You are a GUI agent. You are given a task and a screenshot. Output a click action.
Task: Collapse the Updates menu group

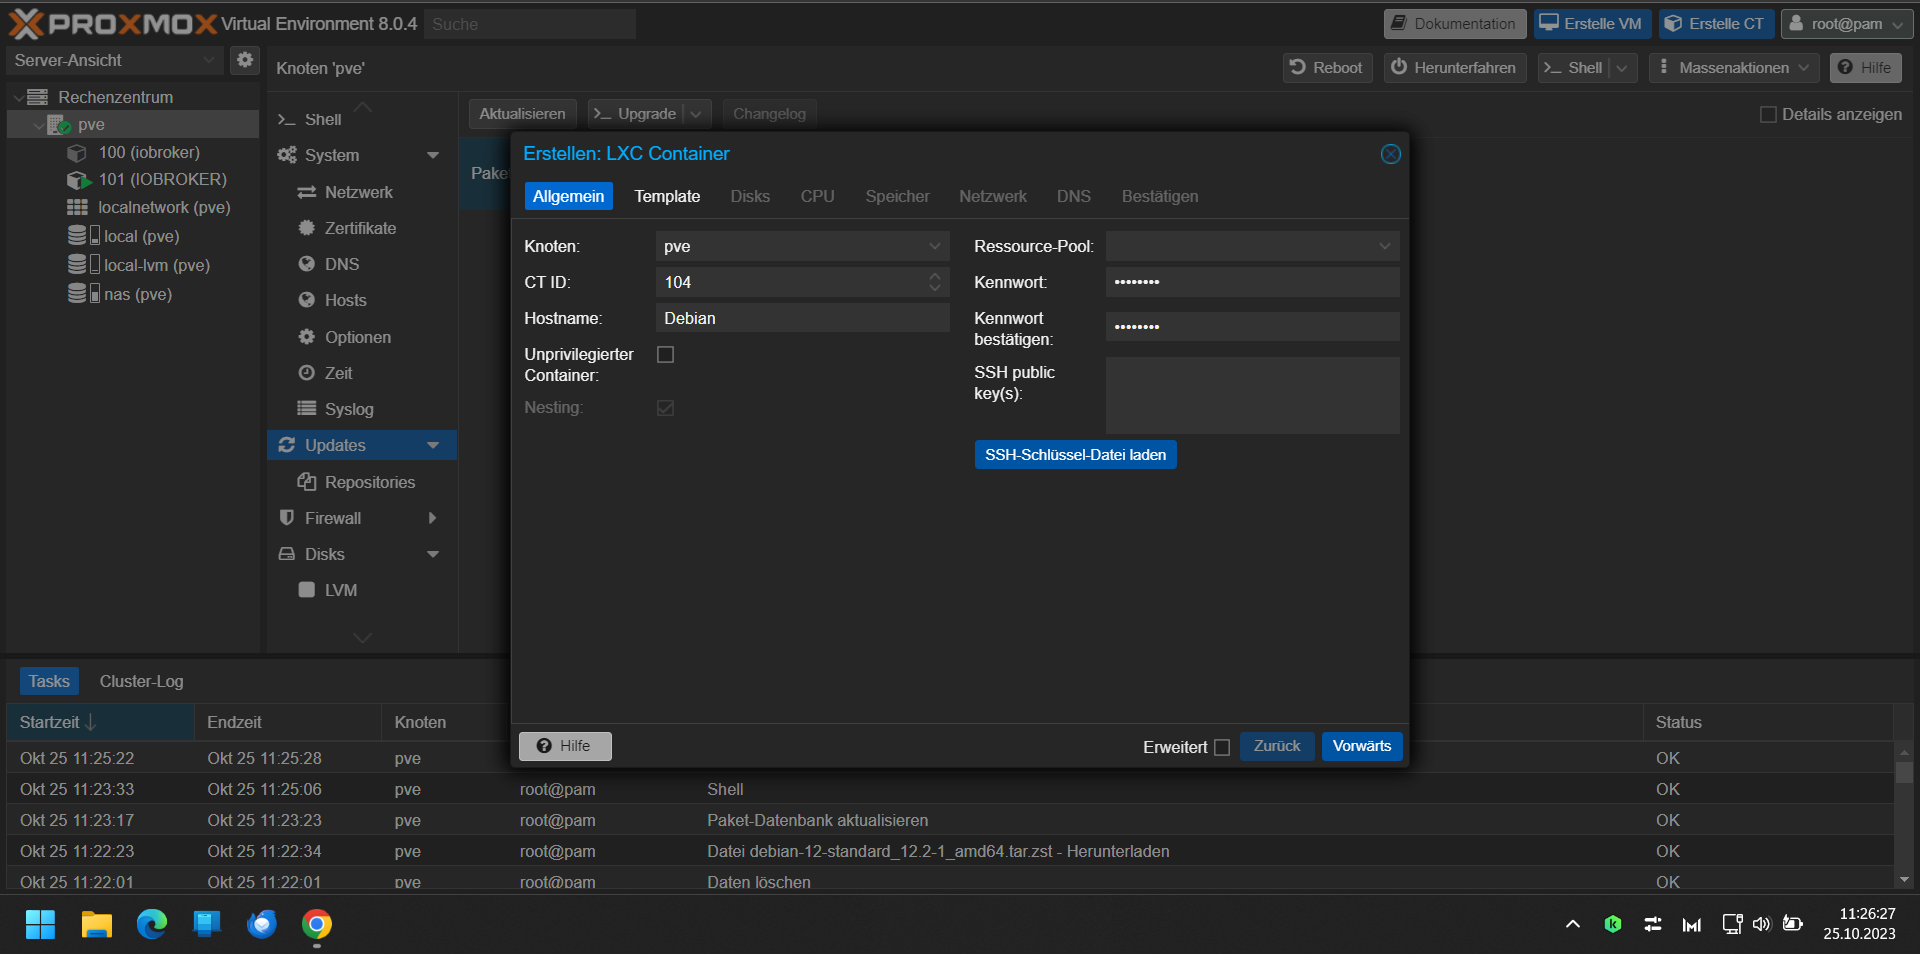[433, 445]
